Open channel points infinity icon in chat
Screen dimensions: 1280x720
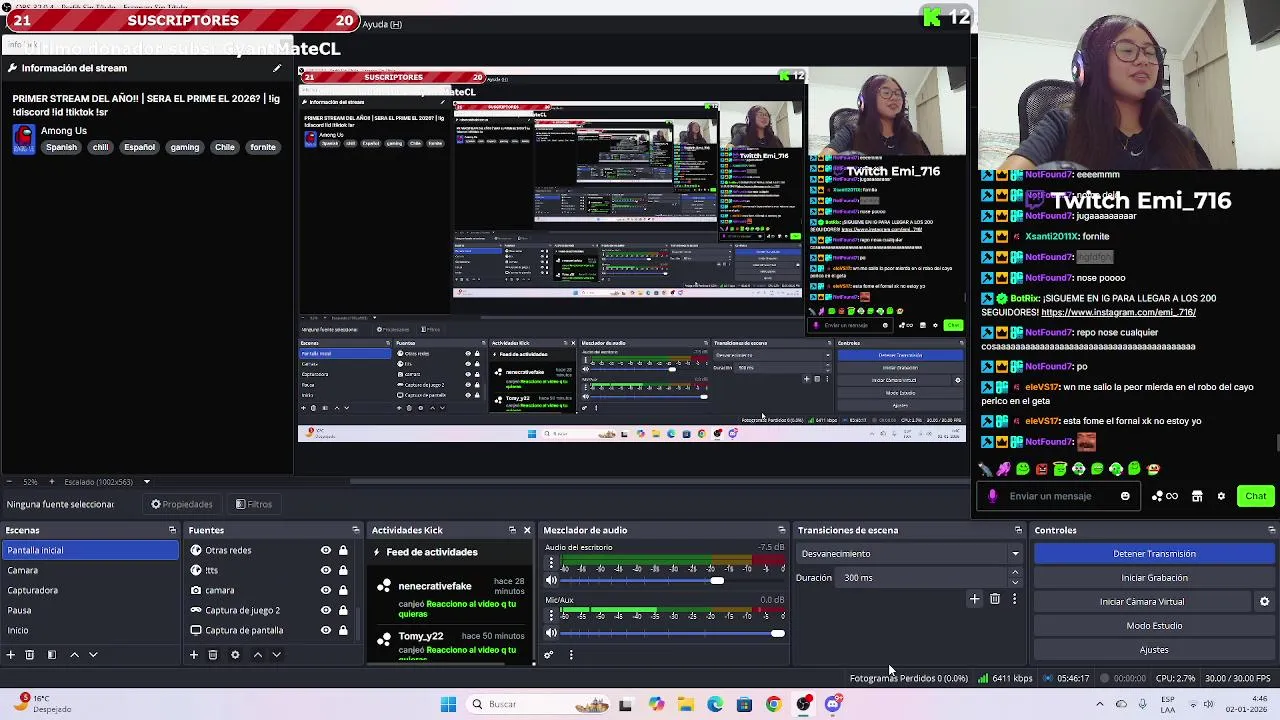coord(1165,496)
